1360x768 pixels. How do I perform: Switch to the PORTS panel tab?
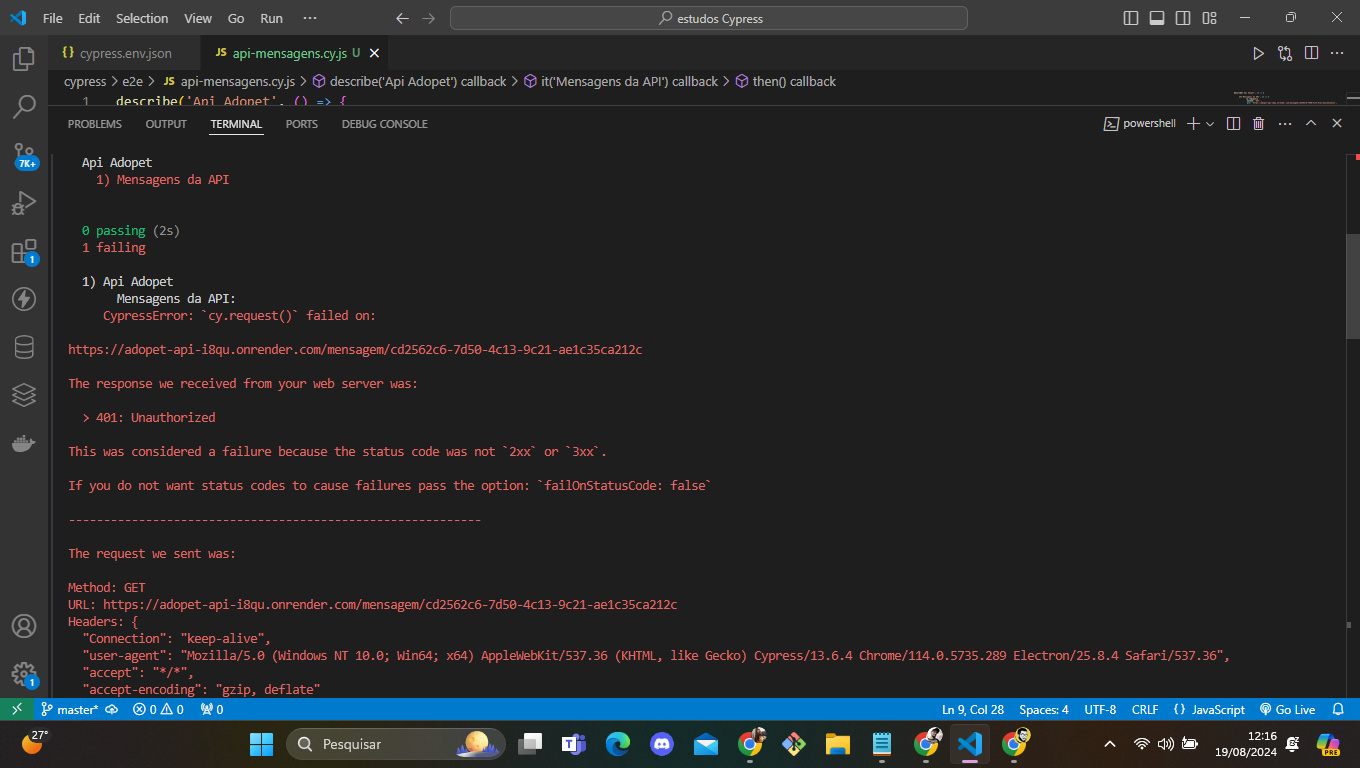pyautogui.click(x=301, y=124)
